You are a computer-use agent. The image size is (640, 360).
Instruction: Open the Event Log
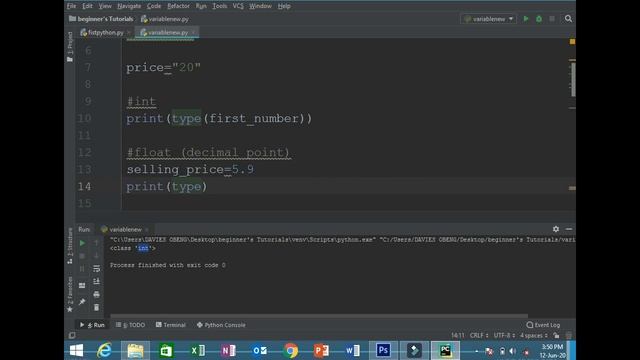point(543,325)
